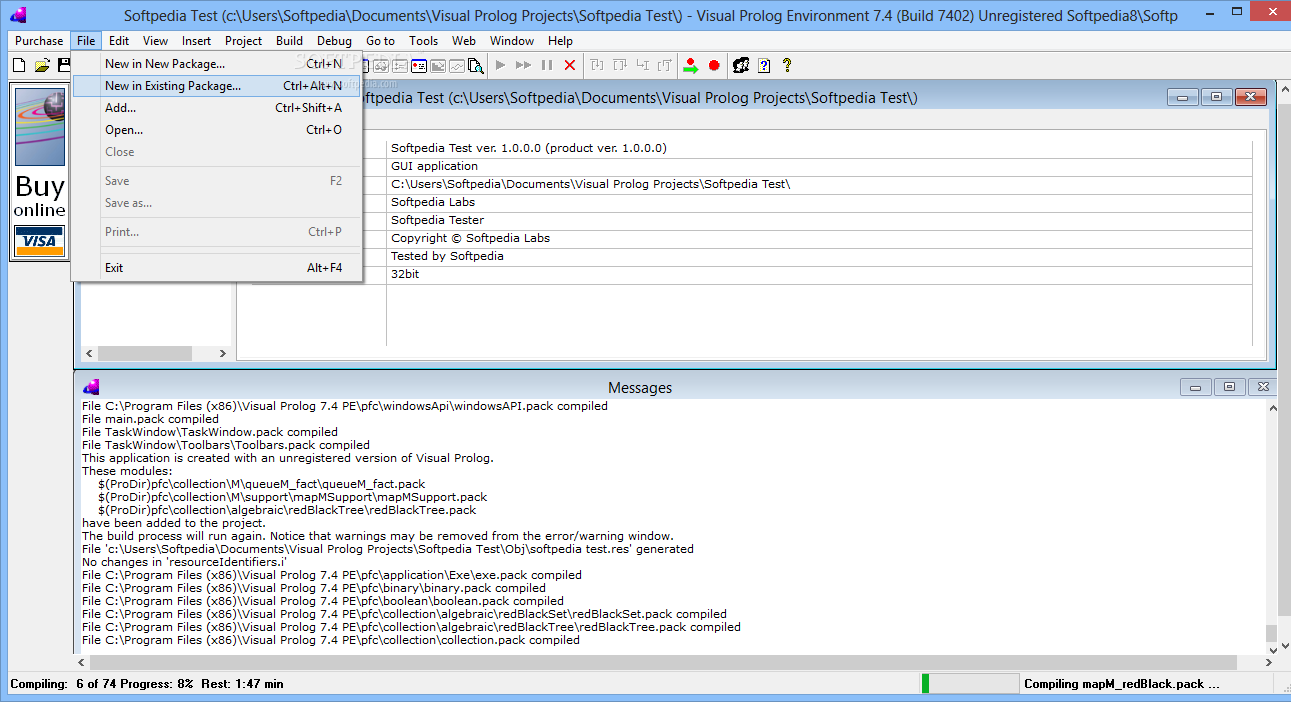
Task: Click the grayed-out picture toolbar icon
Action: 437,66
